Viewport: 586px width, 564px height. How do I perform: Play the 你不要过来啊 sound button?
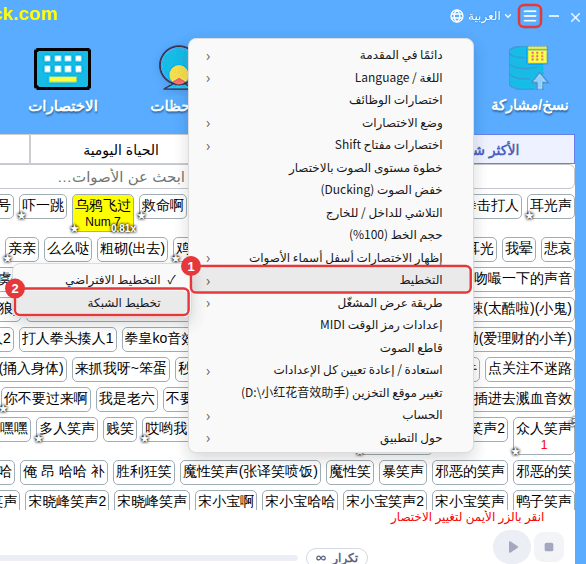click(x=46, y=399)
